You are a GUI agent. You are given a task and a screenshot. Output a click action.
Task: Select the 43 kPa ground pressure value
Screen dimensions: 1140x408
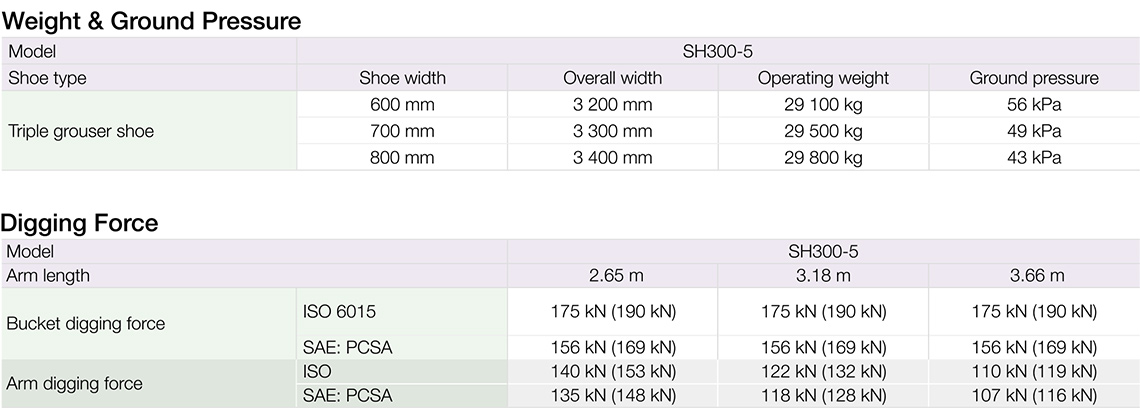coord(1034,157)
